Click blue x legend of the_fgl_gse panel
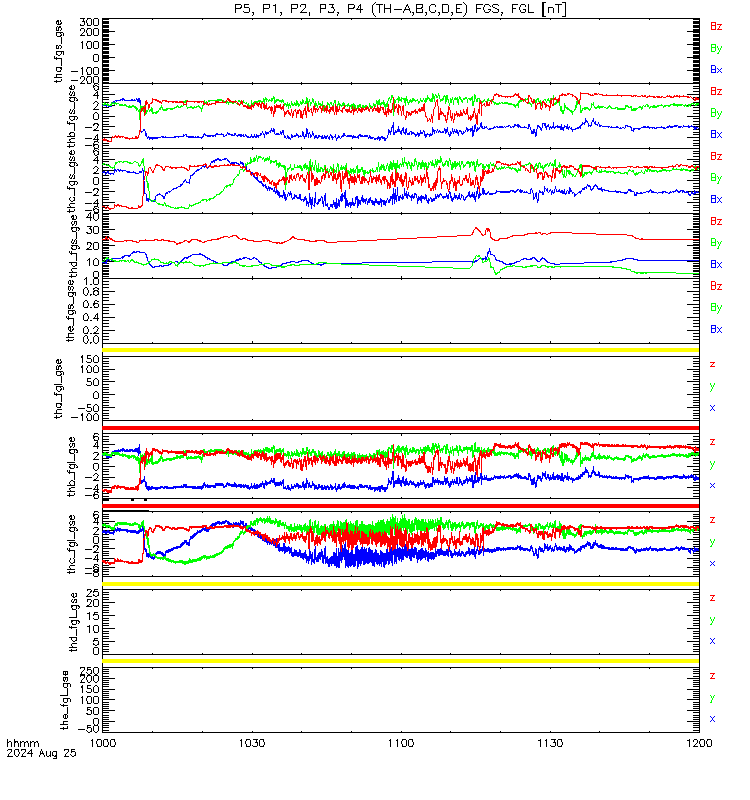Image resolution: width=750 pixels, height=800 pixels. (712, 719)
